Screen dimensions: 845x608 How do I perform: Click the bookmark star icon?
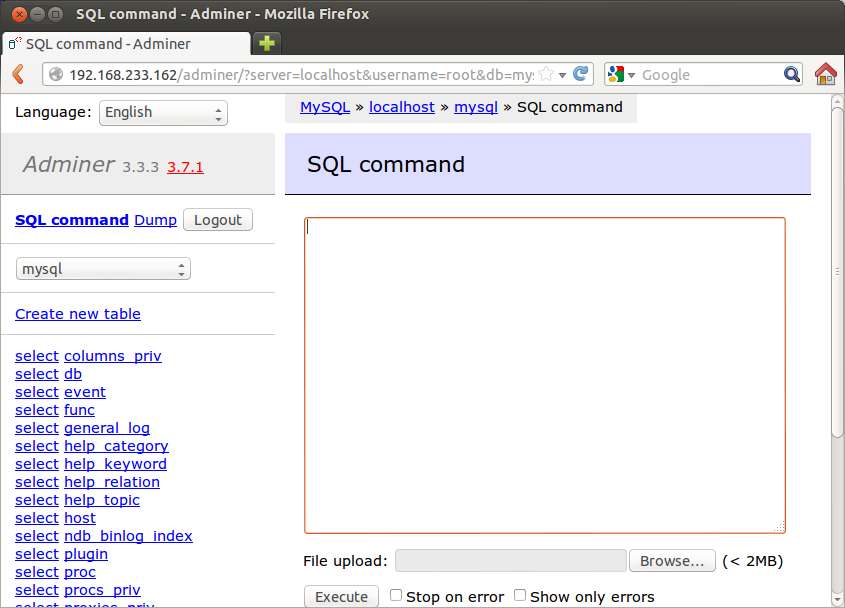[546, 74]
